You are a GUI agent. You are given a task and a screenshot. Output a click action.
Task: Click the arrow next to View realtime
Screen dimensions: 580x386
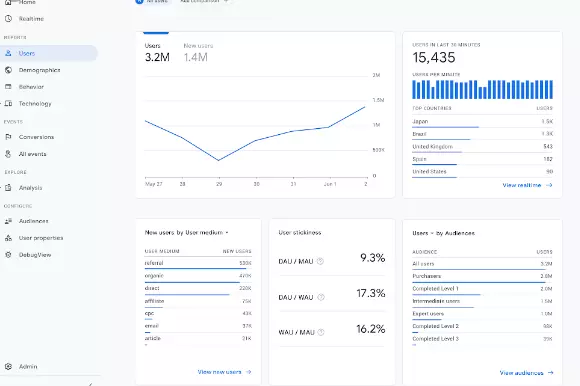tap(549, 185)
